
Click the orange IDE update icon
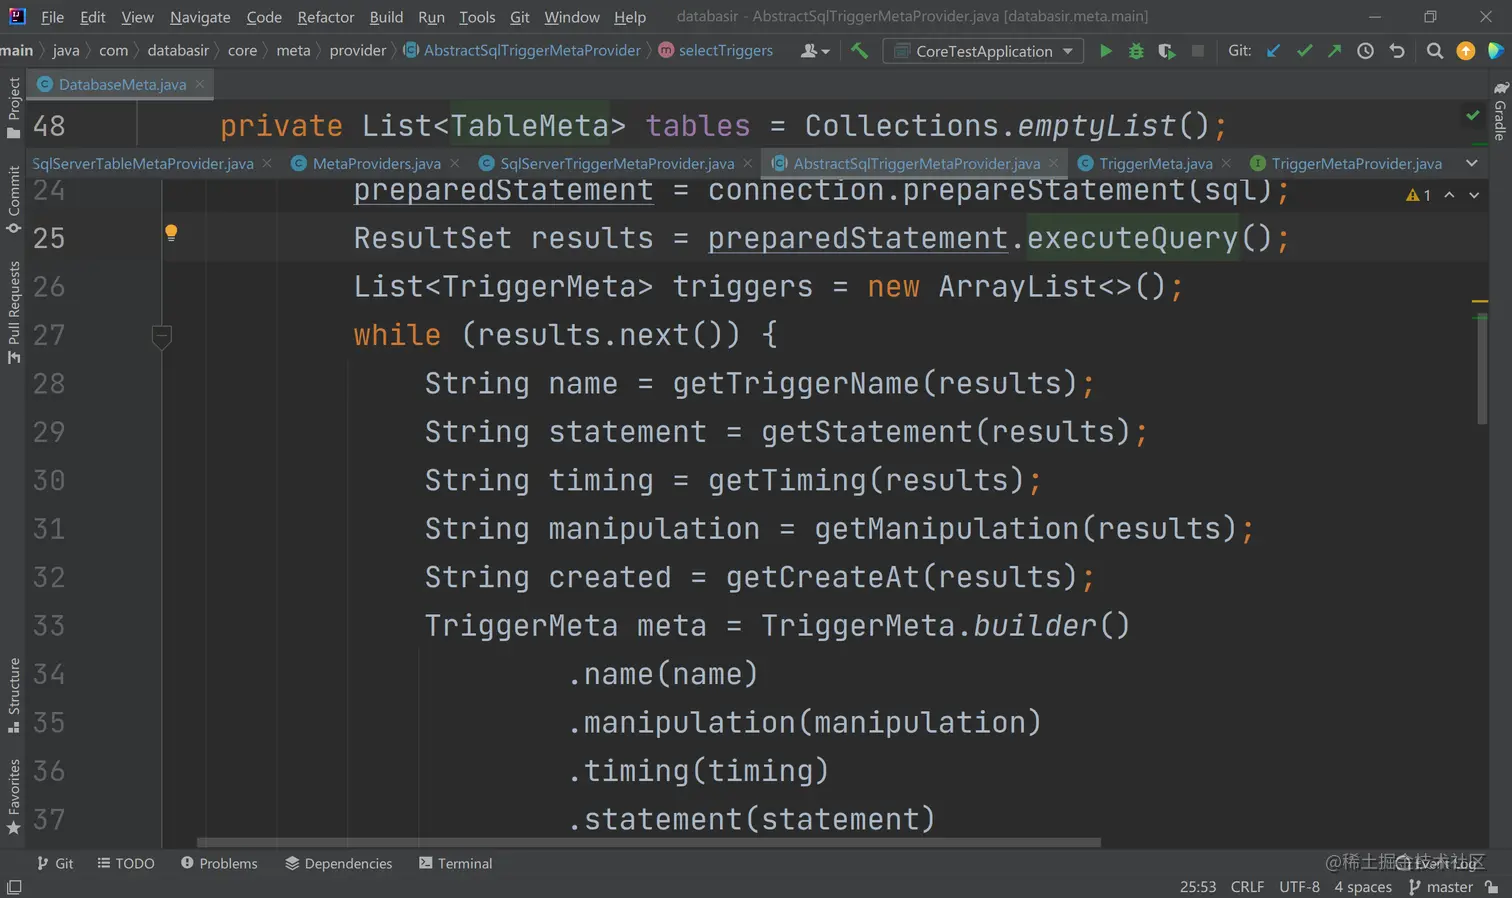click(x=1466, y=51)
